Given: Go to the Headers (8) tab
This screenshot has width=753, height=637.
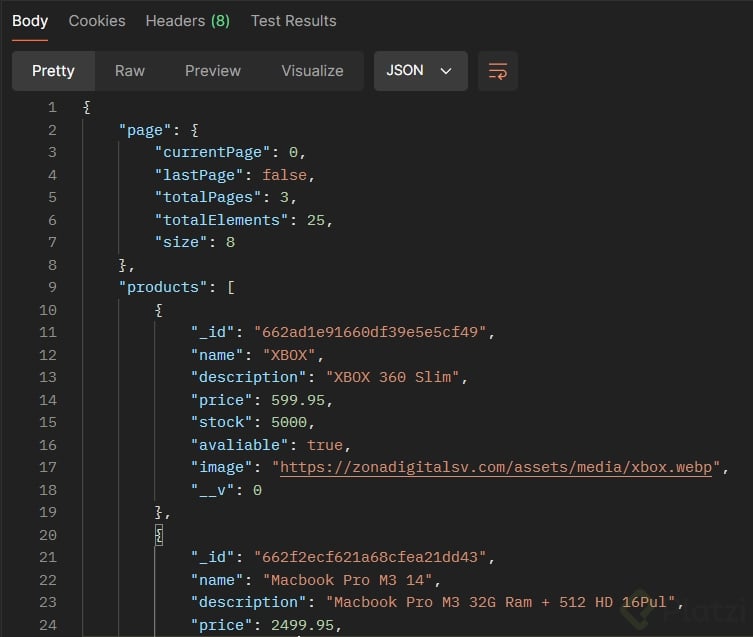Looking at the screenshot, I should [x=187, y=21].
